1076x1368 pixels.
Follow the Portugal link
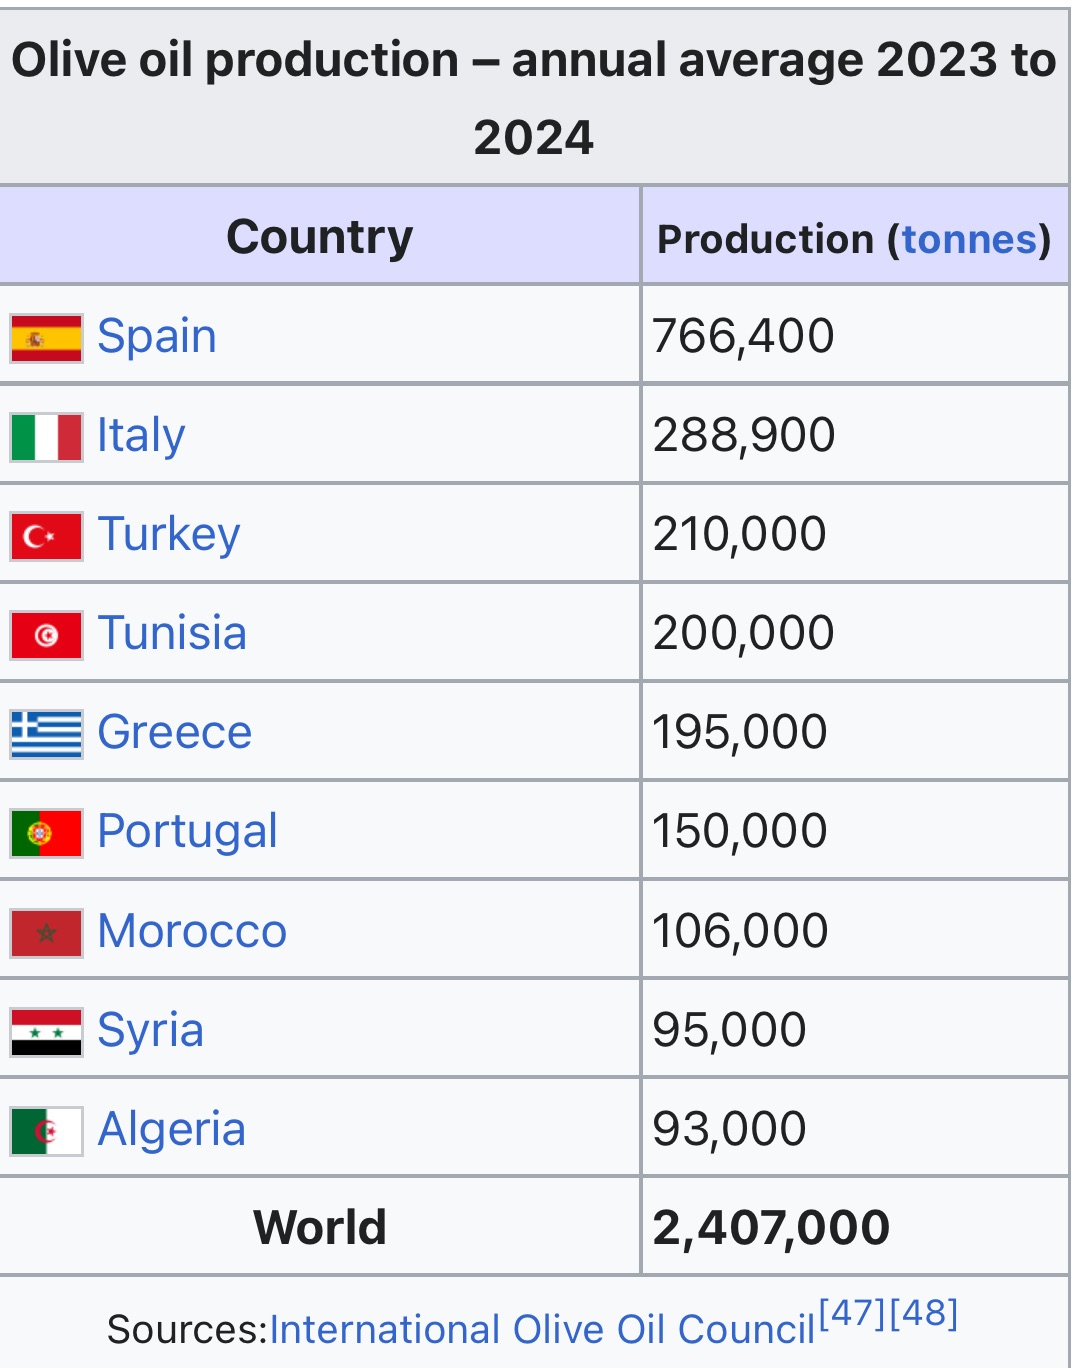tap(188, 831)
